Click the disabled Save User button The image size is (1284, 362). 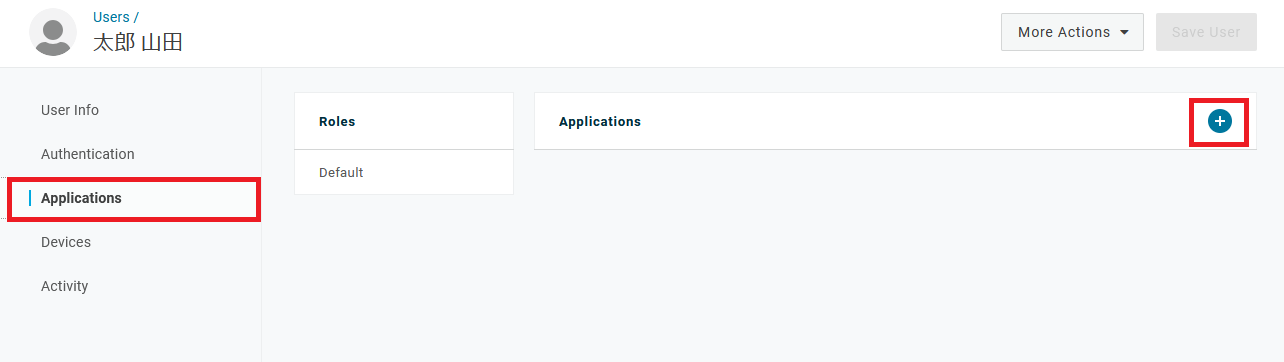[x=1205, y=32]
